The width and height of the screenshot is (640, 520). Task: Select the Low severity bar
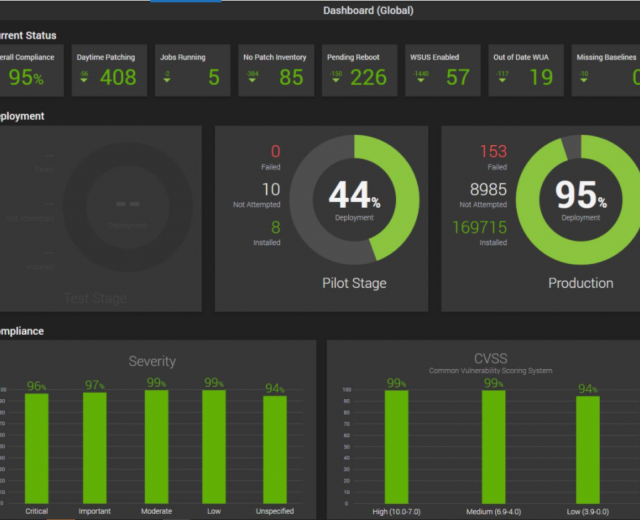pyautogui.click(x=214, y=447)
